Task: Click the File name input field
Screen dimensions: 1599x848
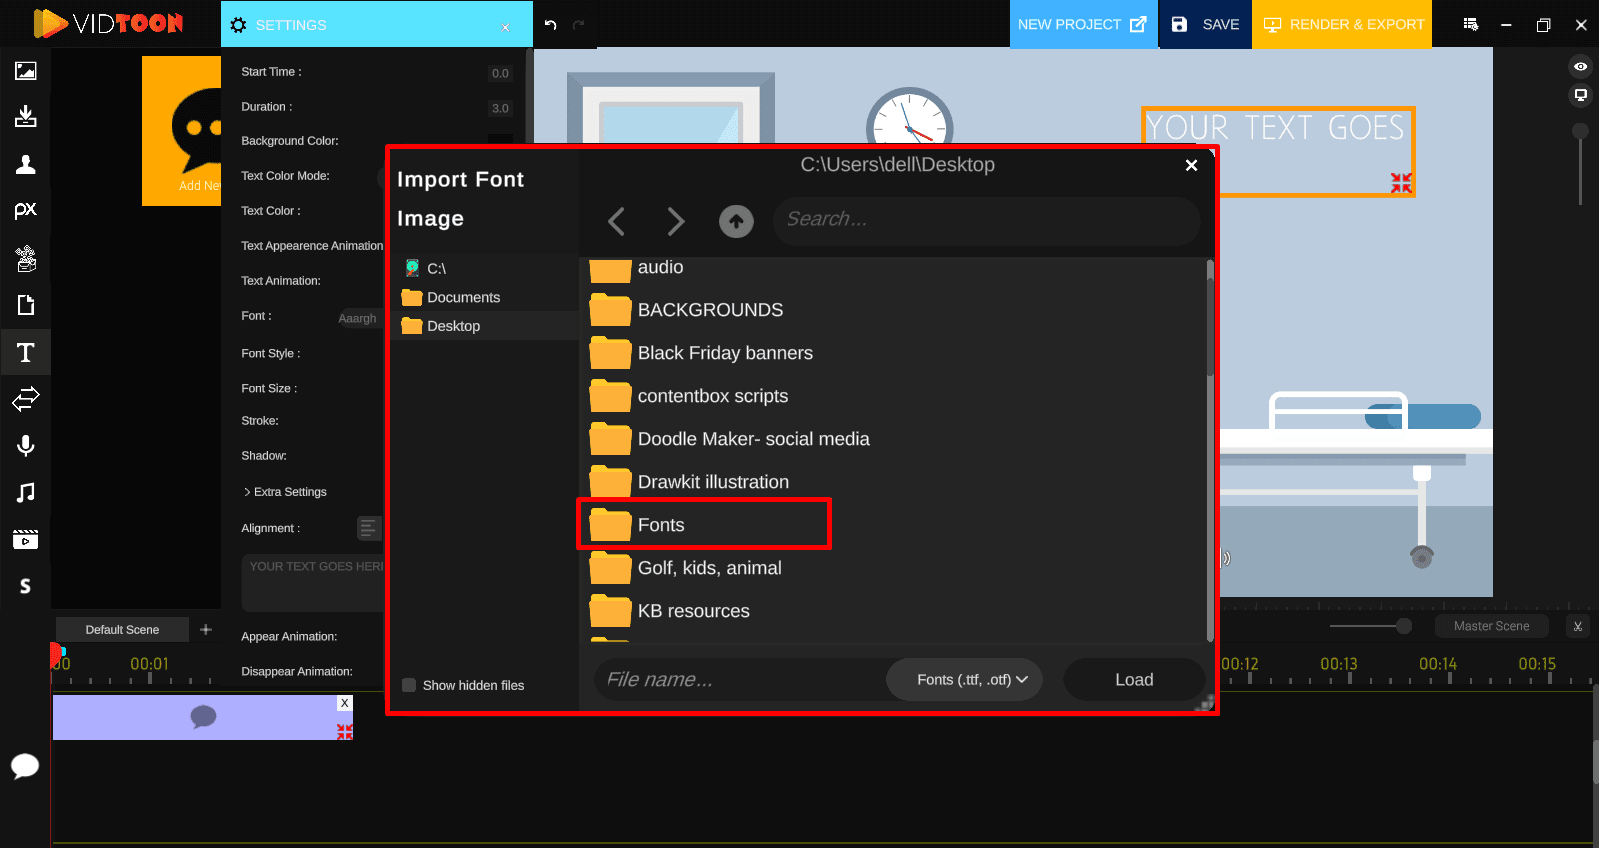Action: point(740,680)
